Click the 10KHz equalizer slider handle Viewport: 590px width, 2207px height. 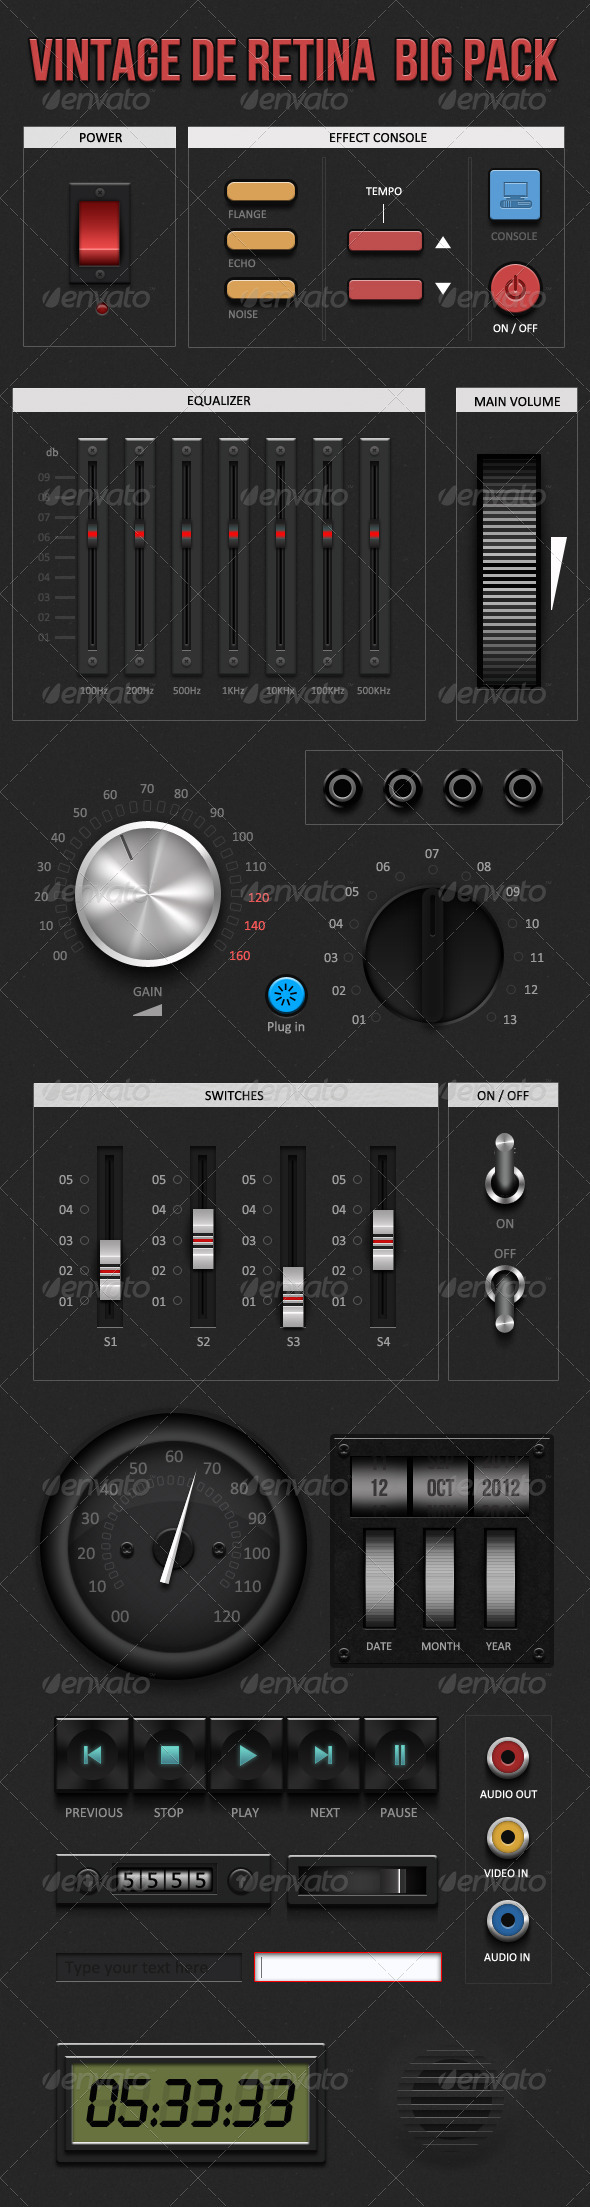[x=280, y=535]
